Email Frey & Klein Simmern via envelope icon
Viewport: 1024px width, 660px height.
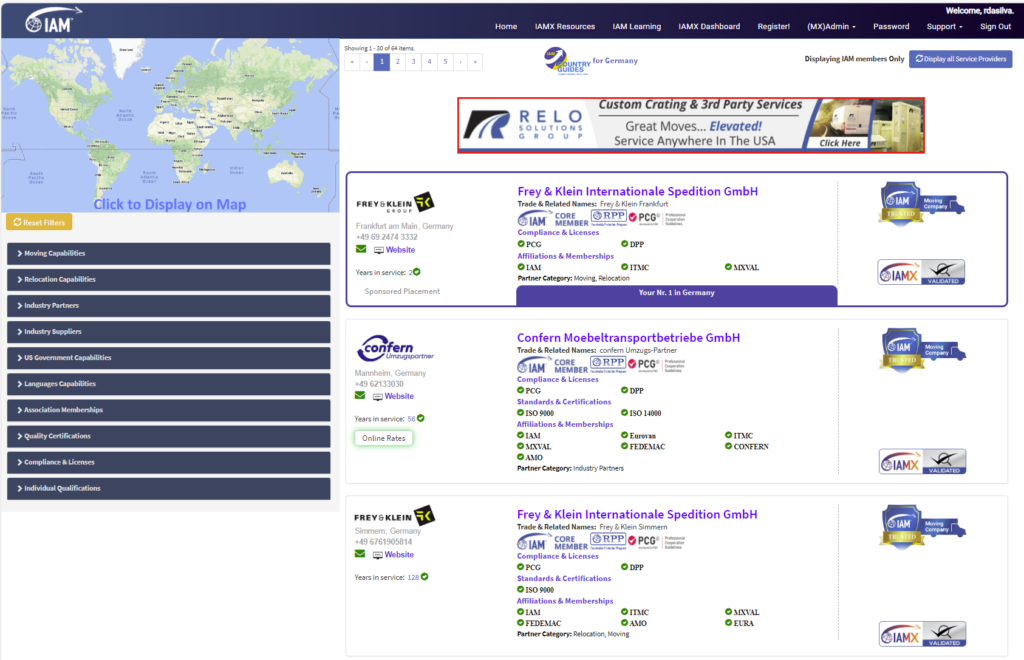(x=360, y=554)
